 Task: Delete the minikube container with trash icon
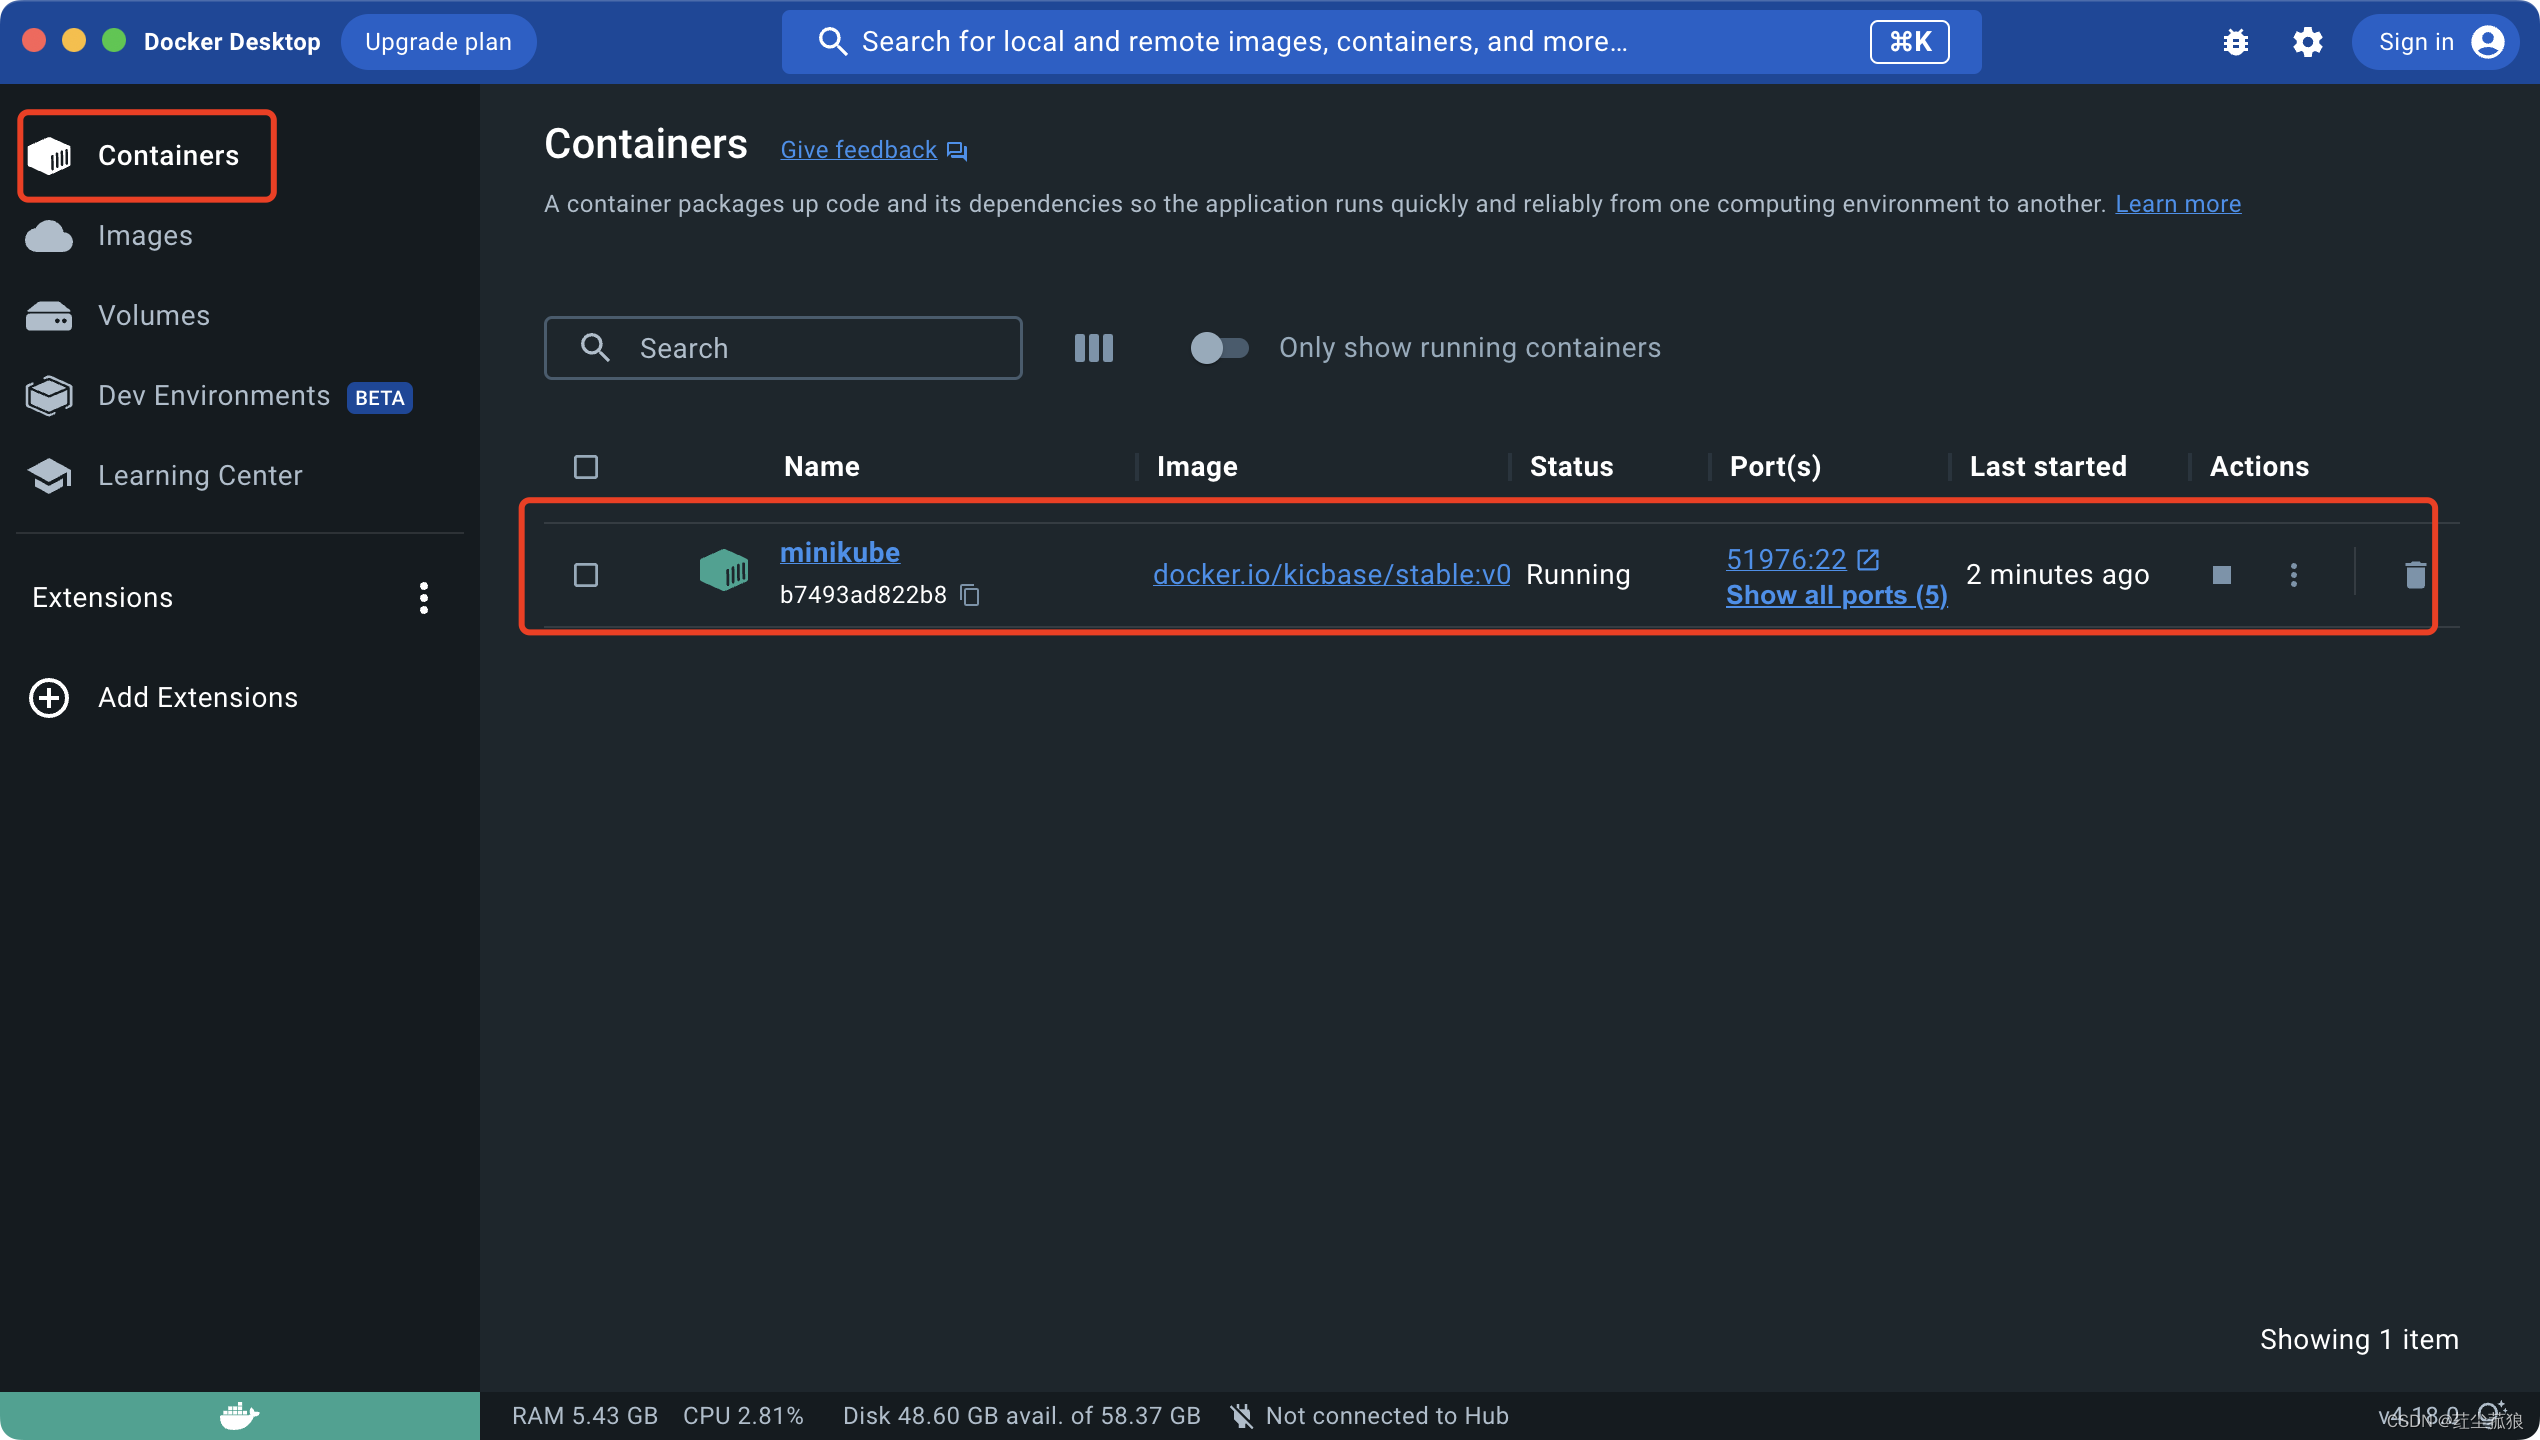pos(2415,575)
